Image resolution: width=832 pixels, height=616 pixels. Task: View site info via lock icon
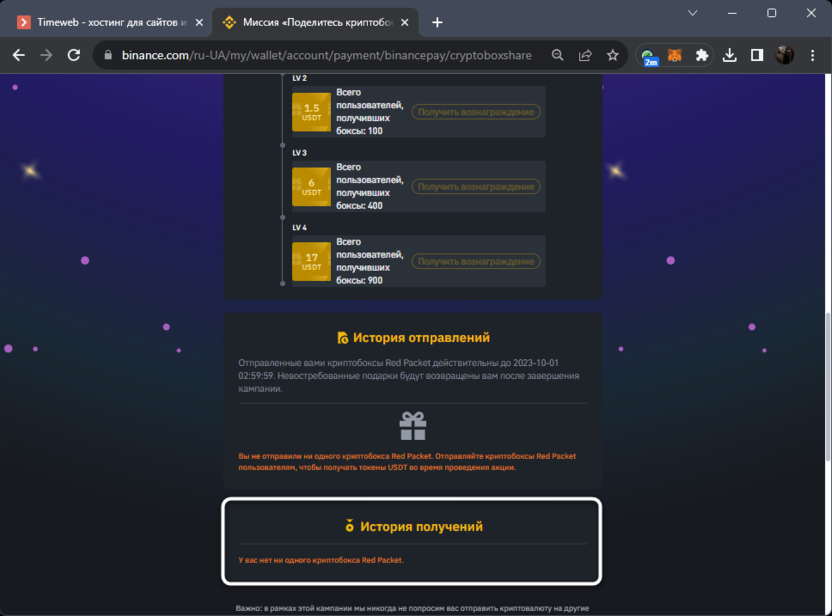(108, 55)
